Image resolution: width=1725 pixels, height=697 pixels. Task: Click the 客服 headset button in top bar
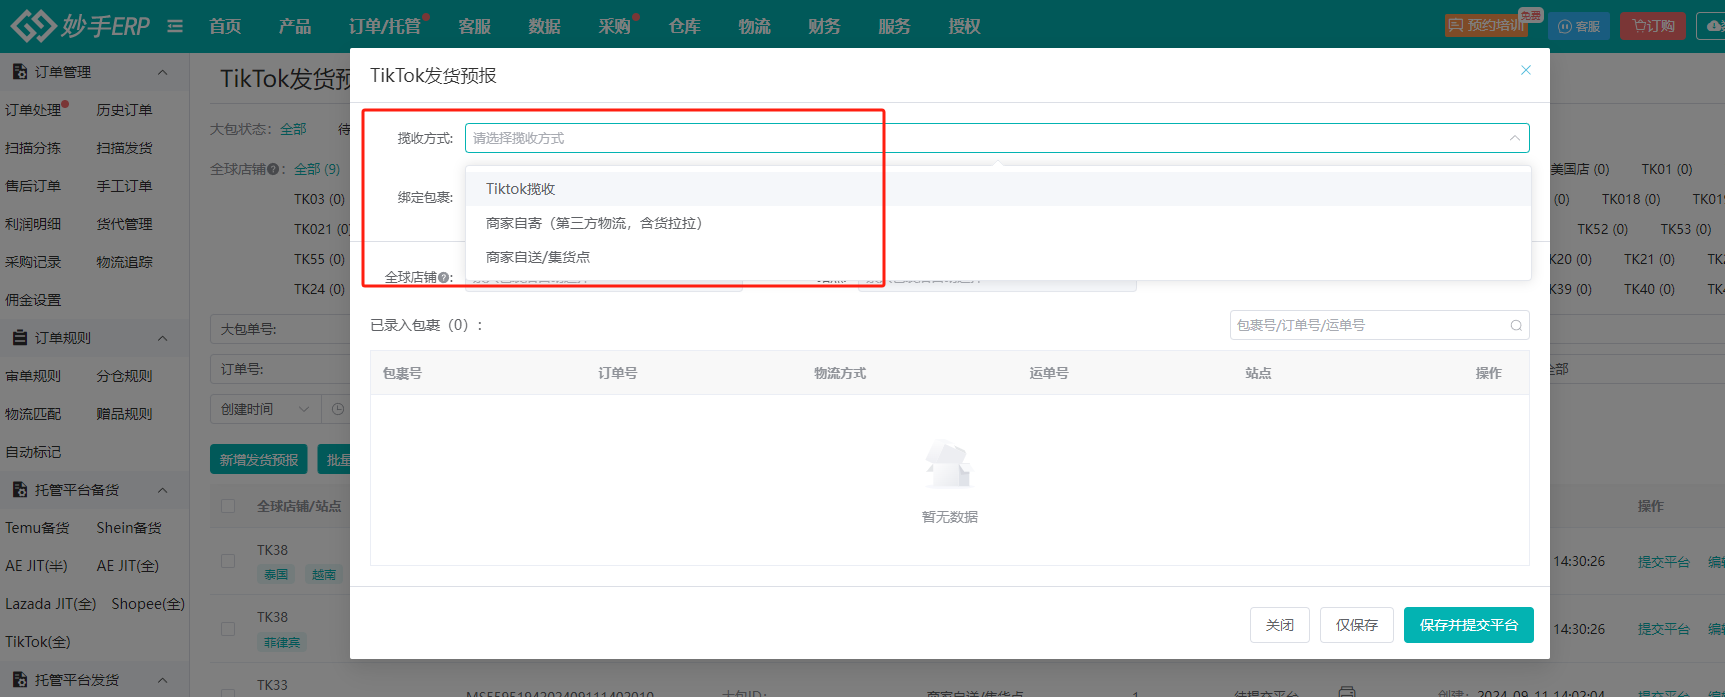click(x=1579, y=26)
